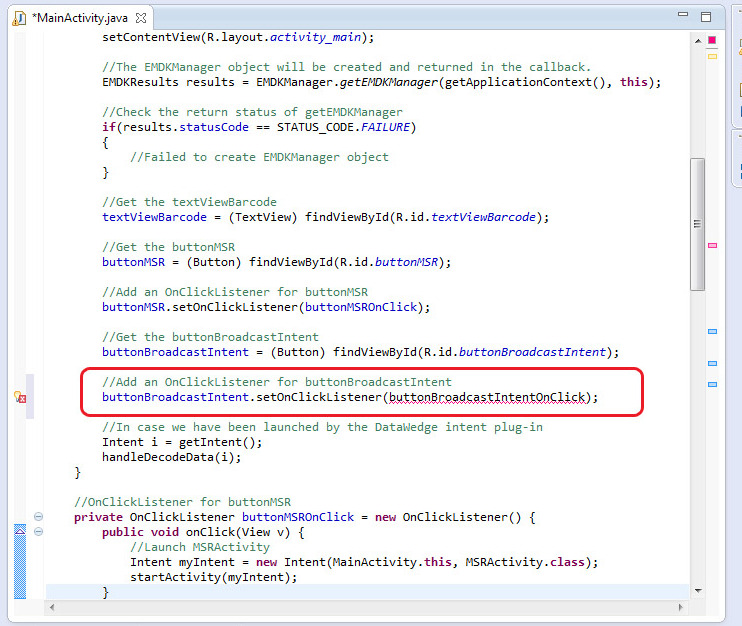Click the Java file icon on MainActivity tab
Image resolution: width=742 pixels, height=626 pixels.
click(19, 17)
